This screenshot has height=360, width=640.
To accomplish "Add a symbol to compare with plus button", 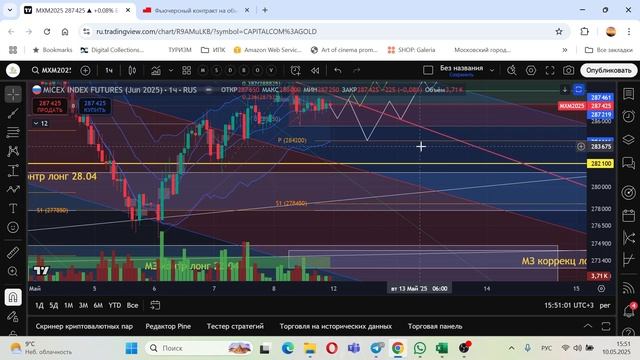I will tap(85, 70).
